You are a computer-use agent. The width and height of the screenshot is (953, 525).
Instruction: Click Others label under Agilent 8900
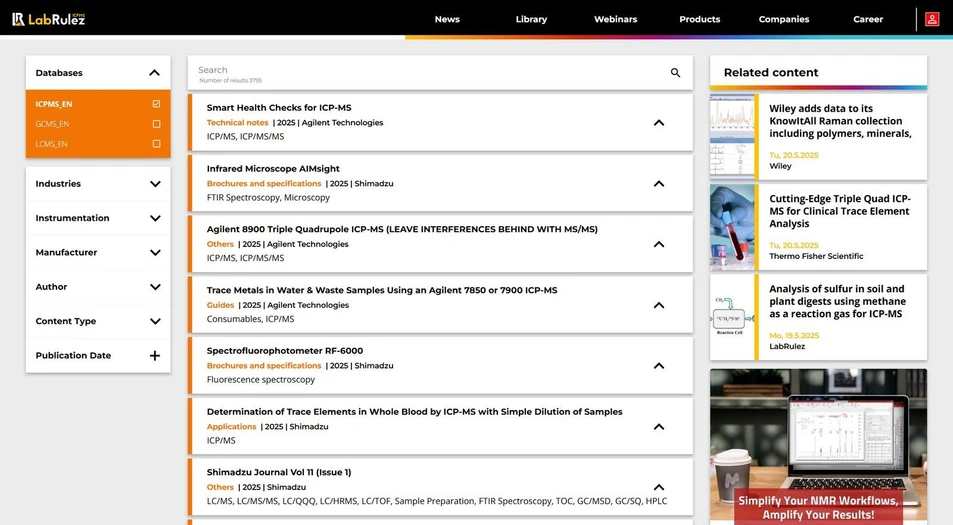pos(220,244)
